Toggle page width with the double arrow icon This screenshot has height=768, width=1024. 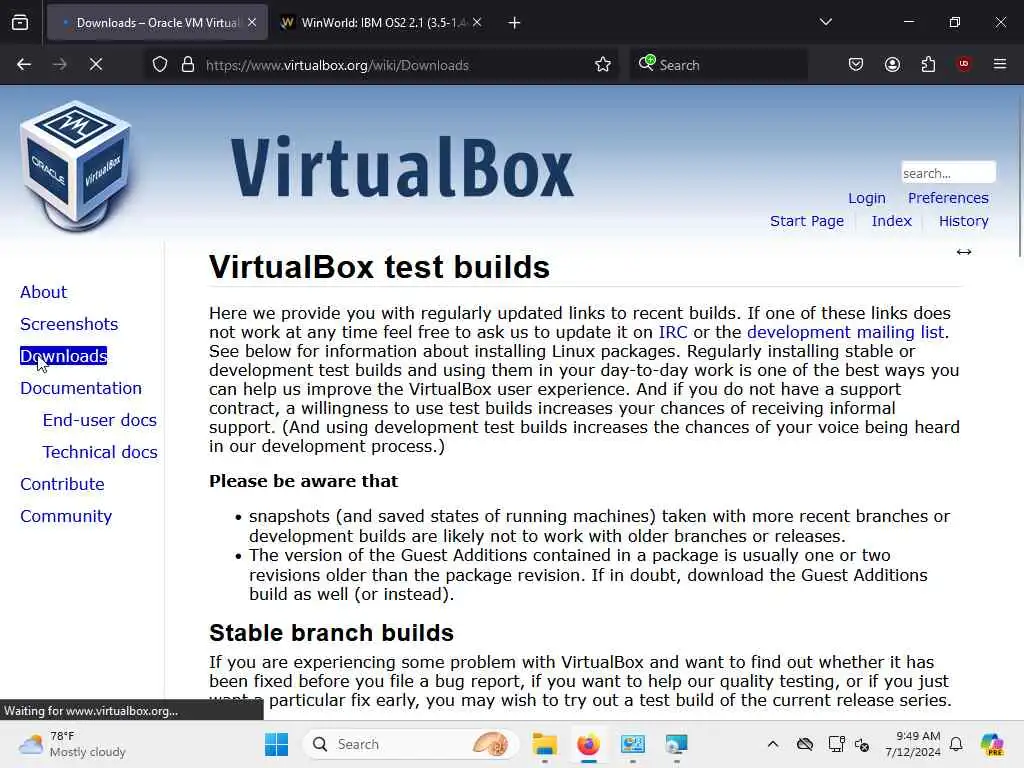(x=964, y=252)
